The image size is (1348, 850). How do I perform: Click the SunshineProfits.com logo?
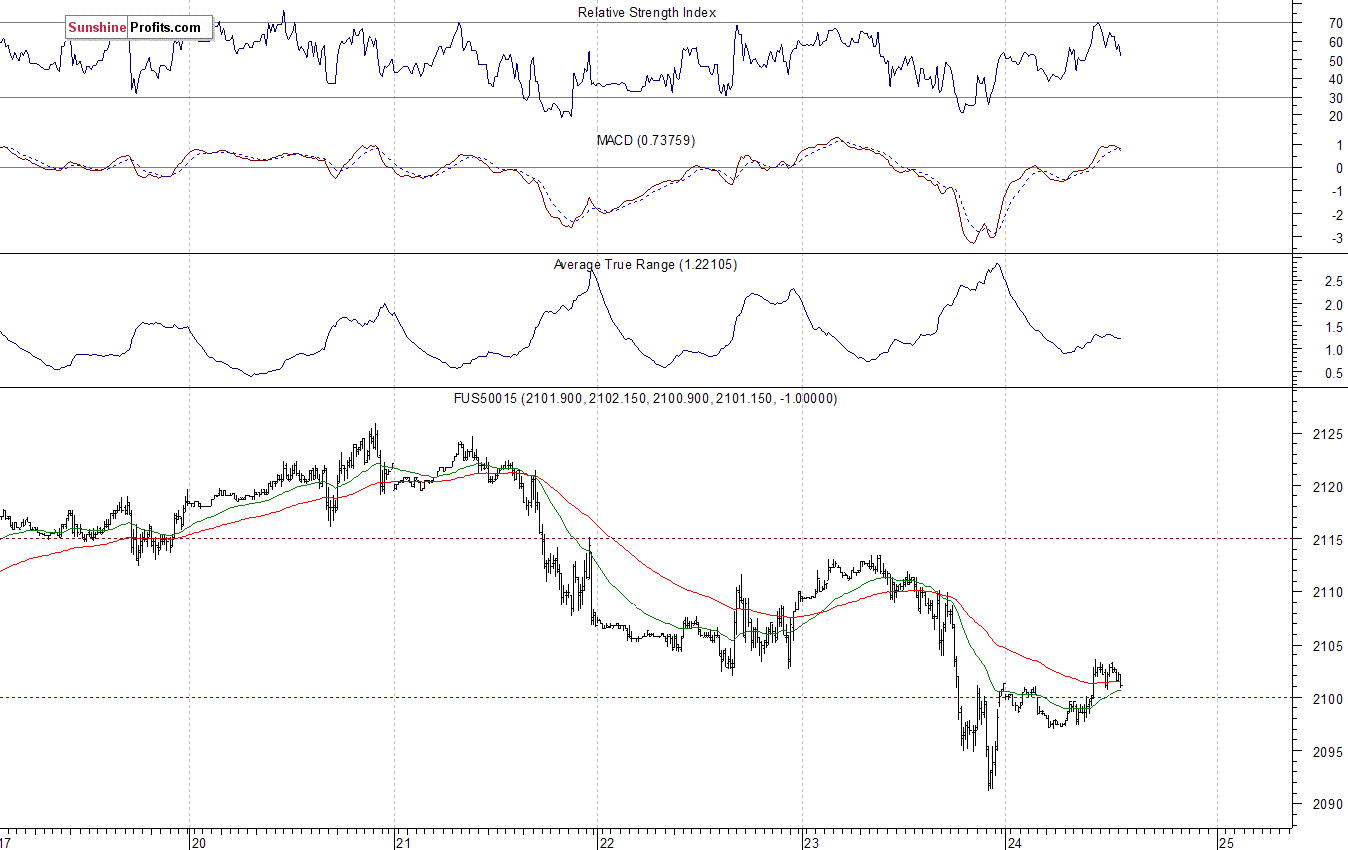coord(139,28)
